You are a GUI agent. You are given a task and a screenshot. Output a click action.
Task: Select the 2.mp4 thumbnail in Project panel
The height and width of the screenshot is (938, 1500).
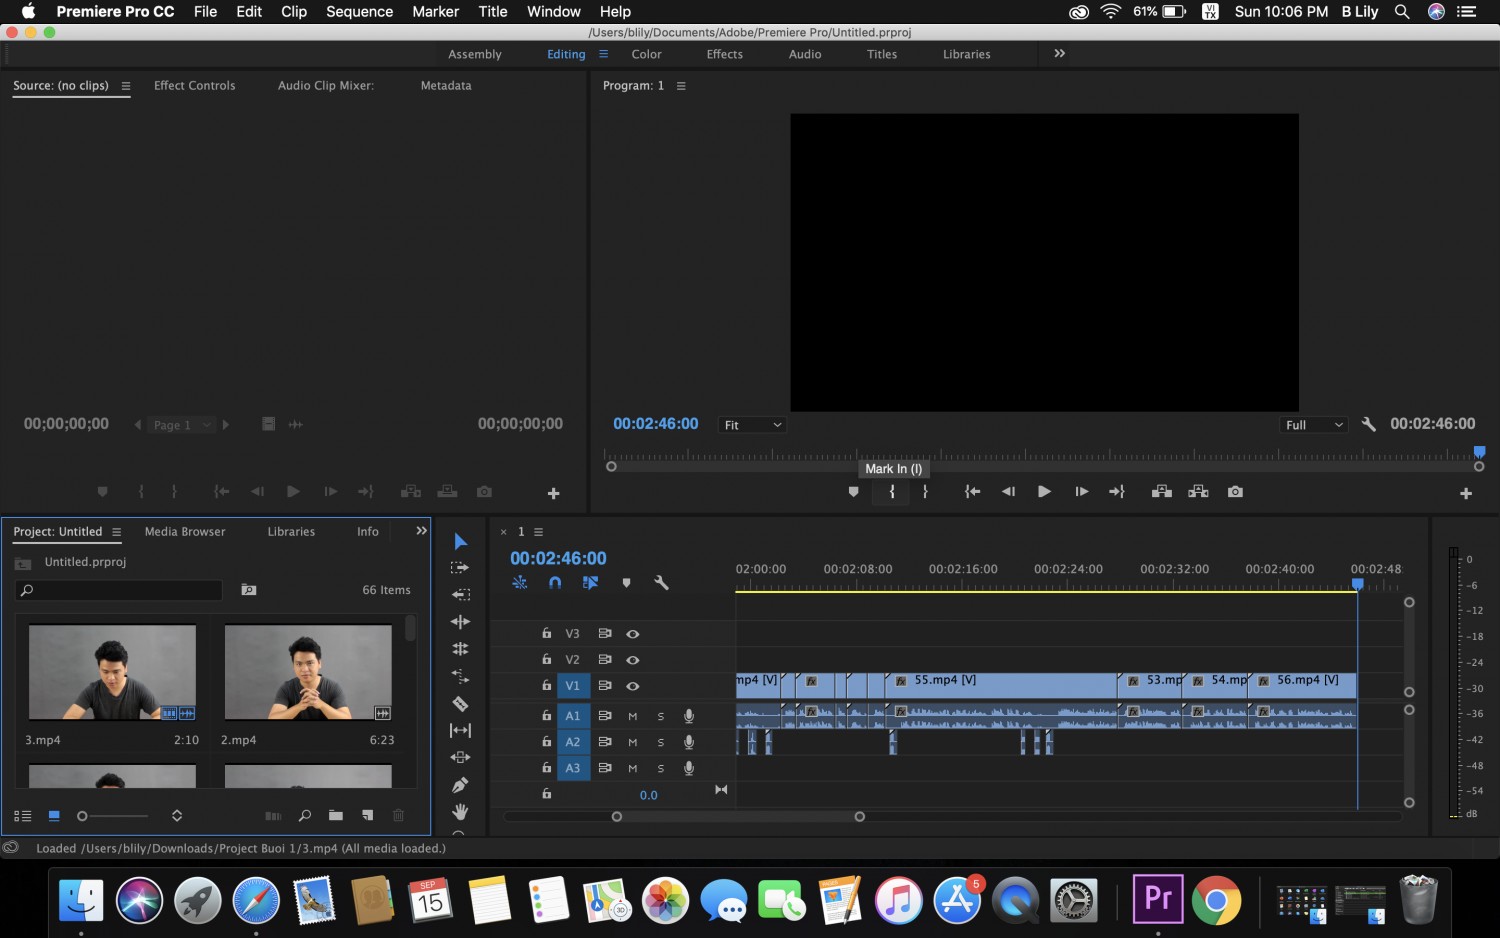[x=308, y=672]
